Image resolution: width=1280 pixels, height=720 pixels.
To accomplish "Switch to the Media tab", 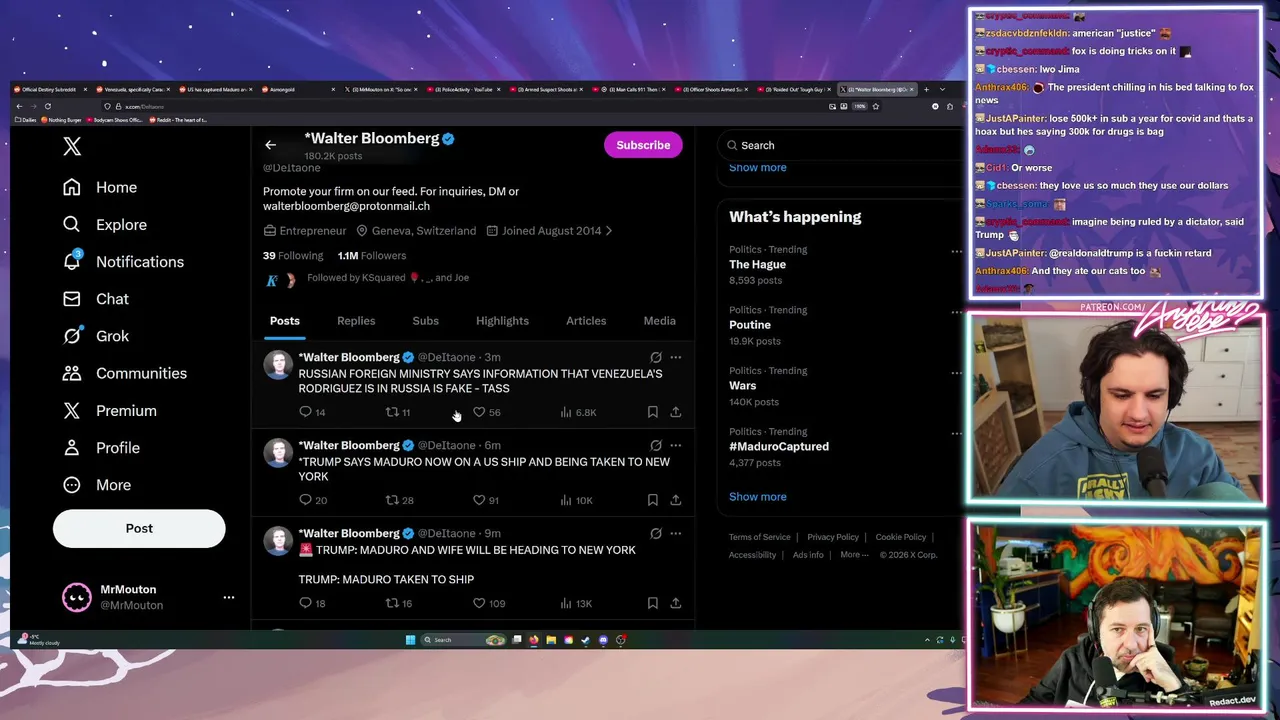I will (659, 321).
